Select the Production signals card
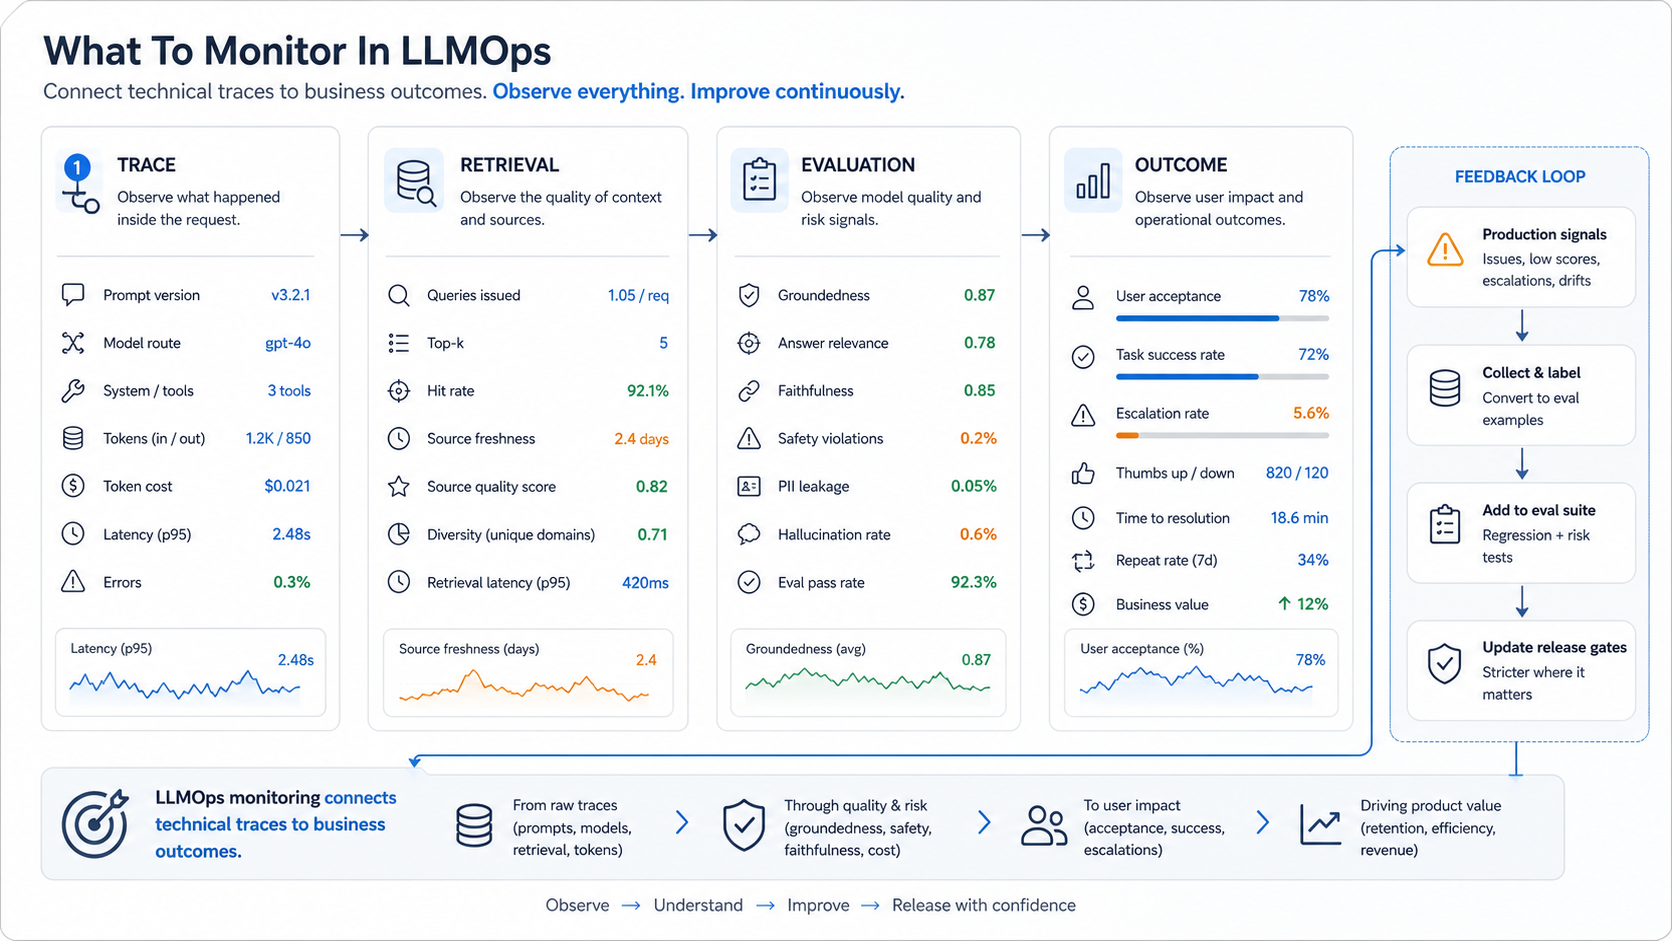 (x=1521, y=257)
